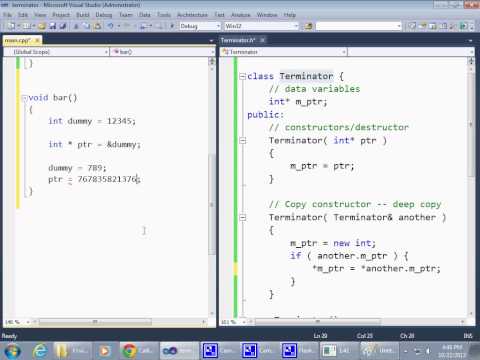Click the 'int* m_ptr;' declaration line
This screenshot has height=360, width=480.
(x=298, y=102)
